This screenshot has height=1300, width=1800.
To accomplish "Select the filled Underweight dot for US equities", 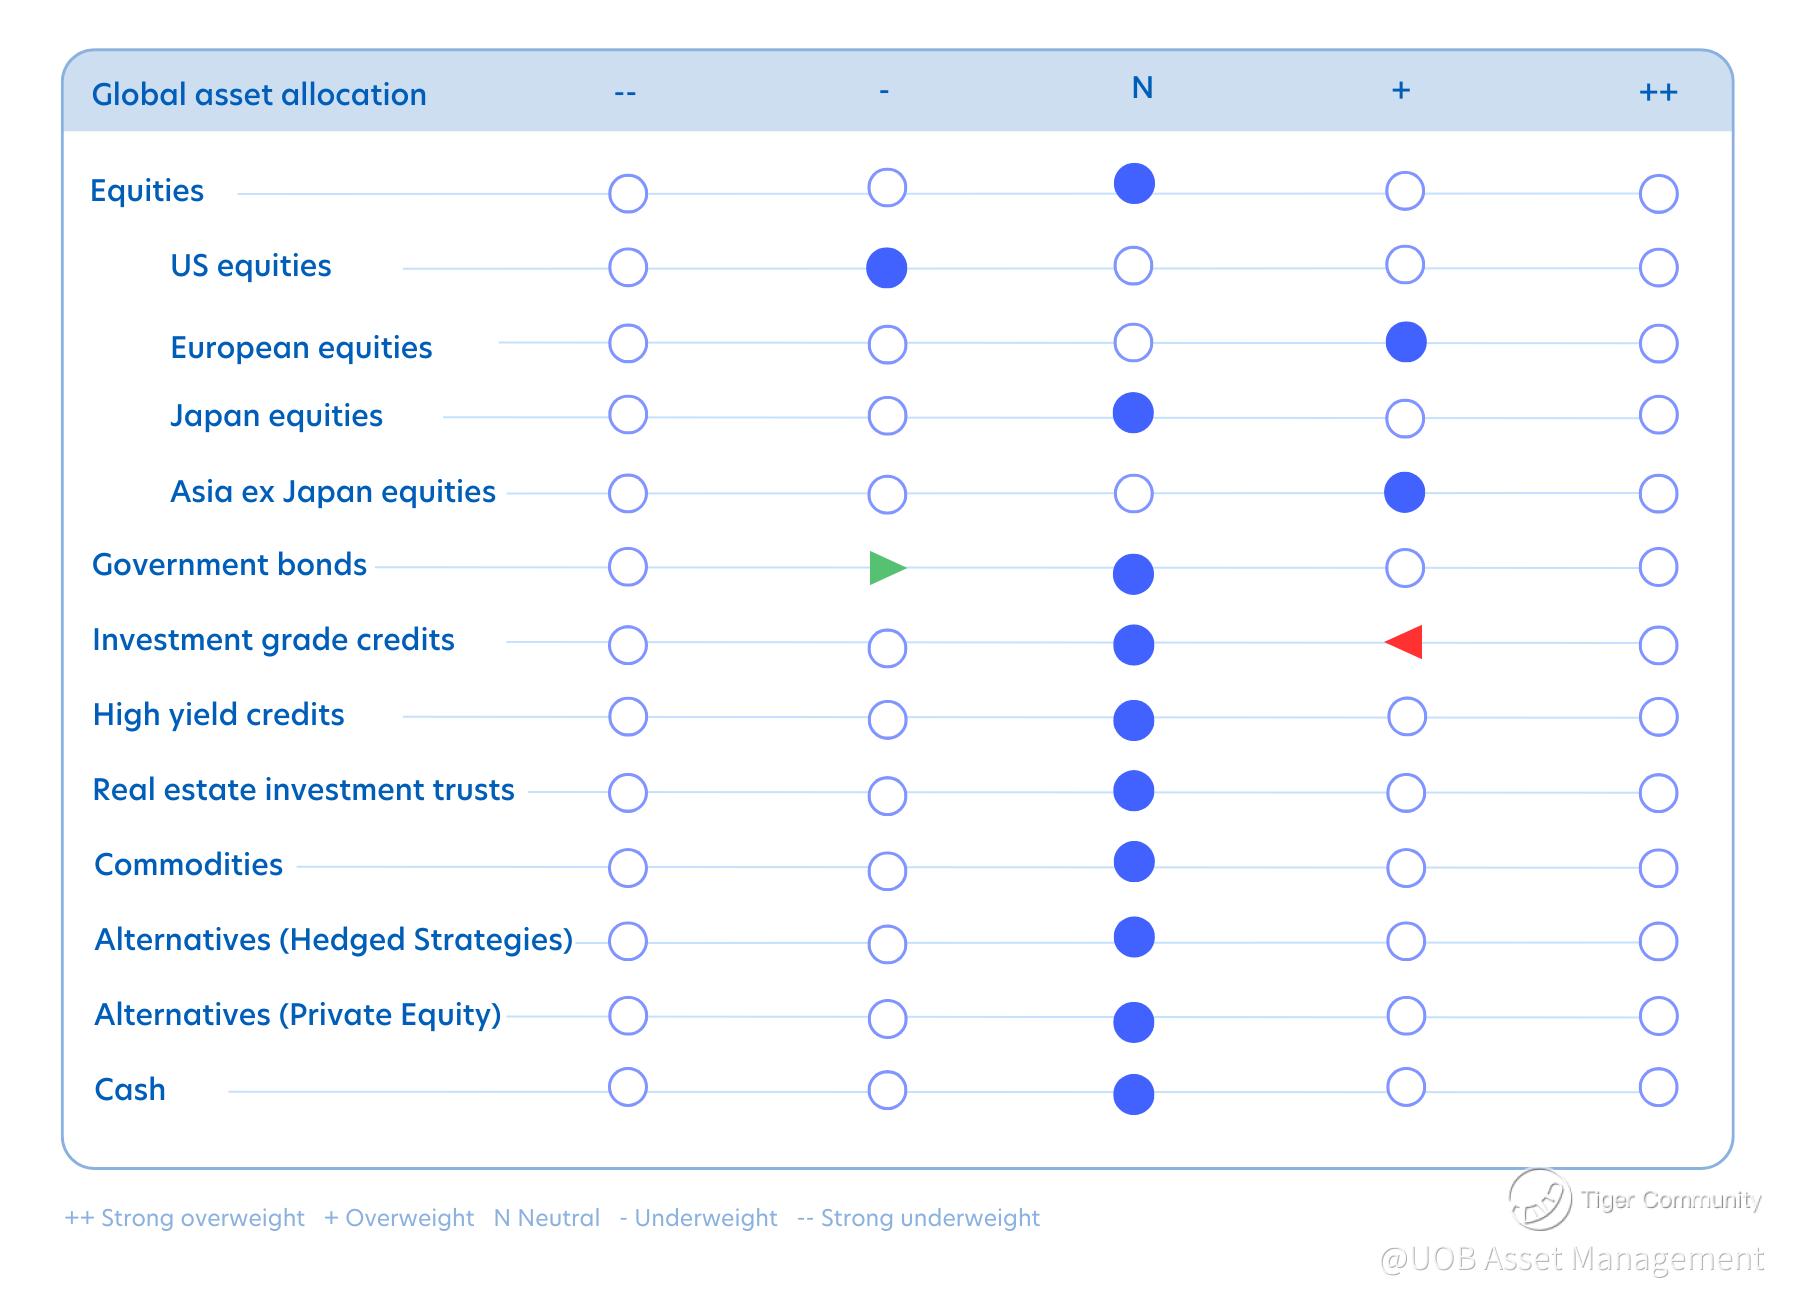I will (x=886, y=268).
